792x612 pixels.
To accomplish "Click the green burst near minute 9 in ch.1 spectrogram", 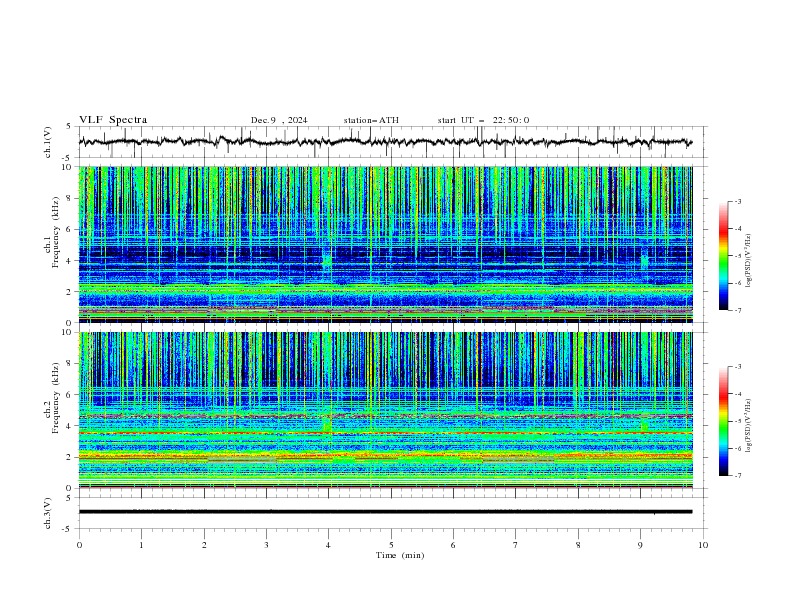I will click(644, 261).
